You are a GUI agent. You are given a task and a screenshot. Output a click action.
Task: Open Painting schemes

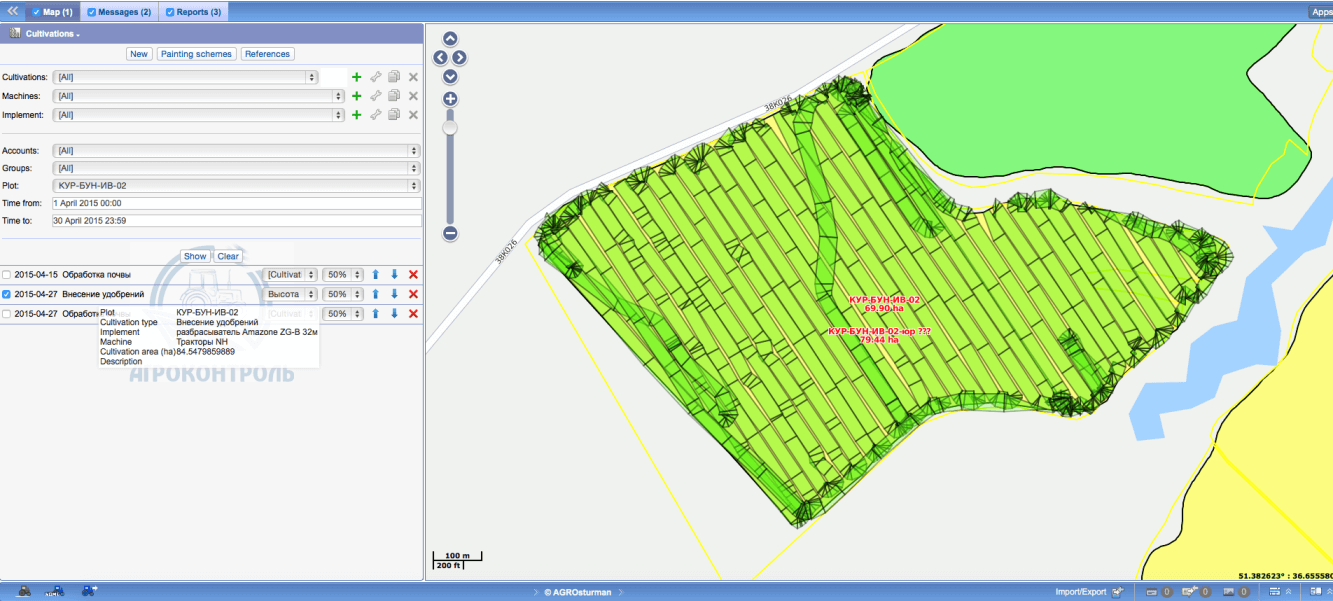click(196, 54)
